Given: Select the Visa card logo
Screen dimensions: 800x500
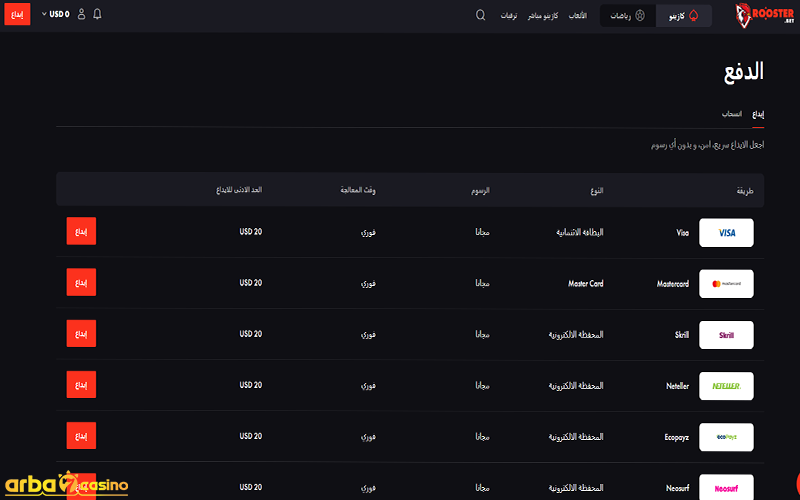Looking at the screenshot, I should pyautogui.click(x=726, y=232).
